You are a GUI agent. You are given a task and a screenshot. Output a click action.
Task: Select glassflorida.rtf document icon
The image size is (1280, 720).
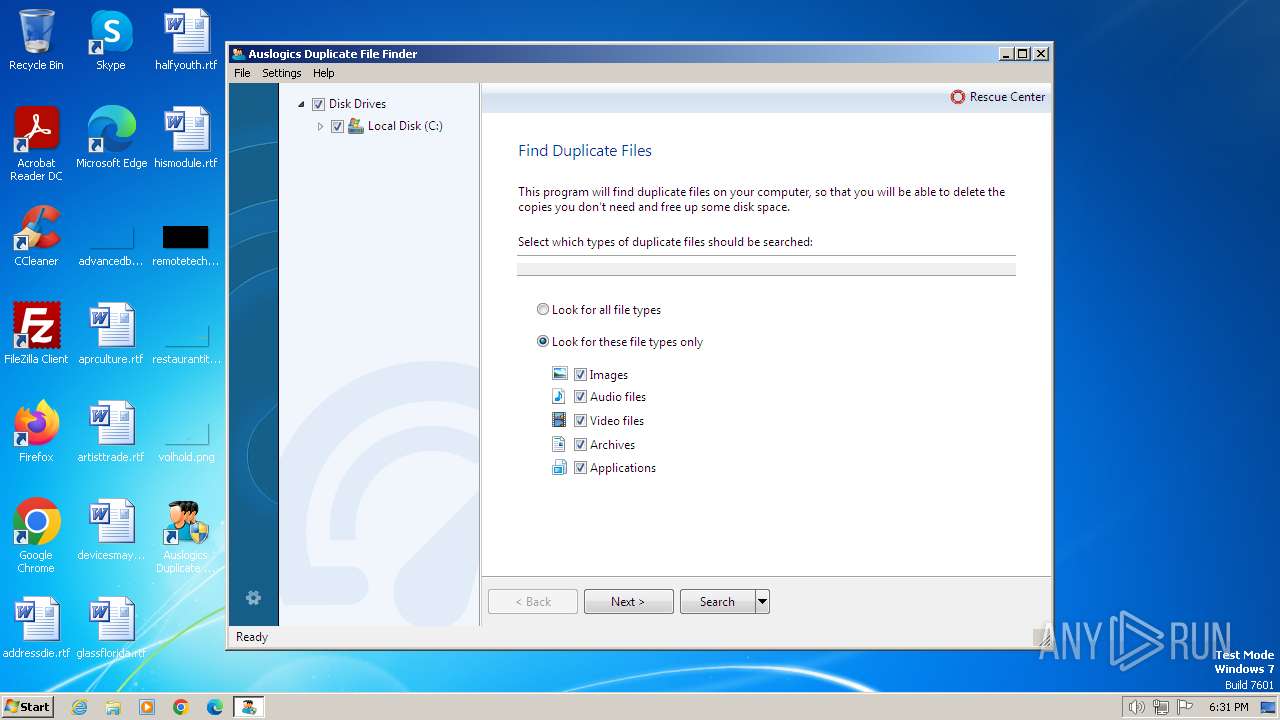[111, 628]
